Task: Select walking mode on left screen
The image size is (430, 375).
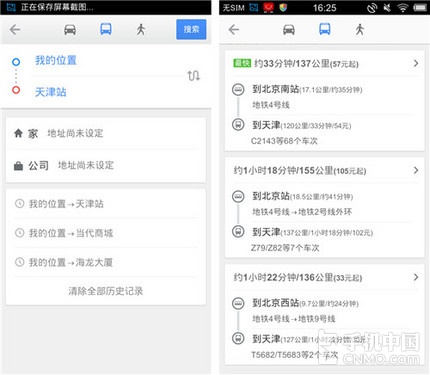Action: click(x=141, y=30)
